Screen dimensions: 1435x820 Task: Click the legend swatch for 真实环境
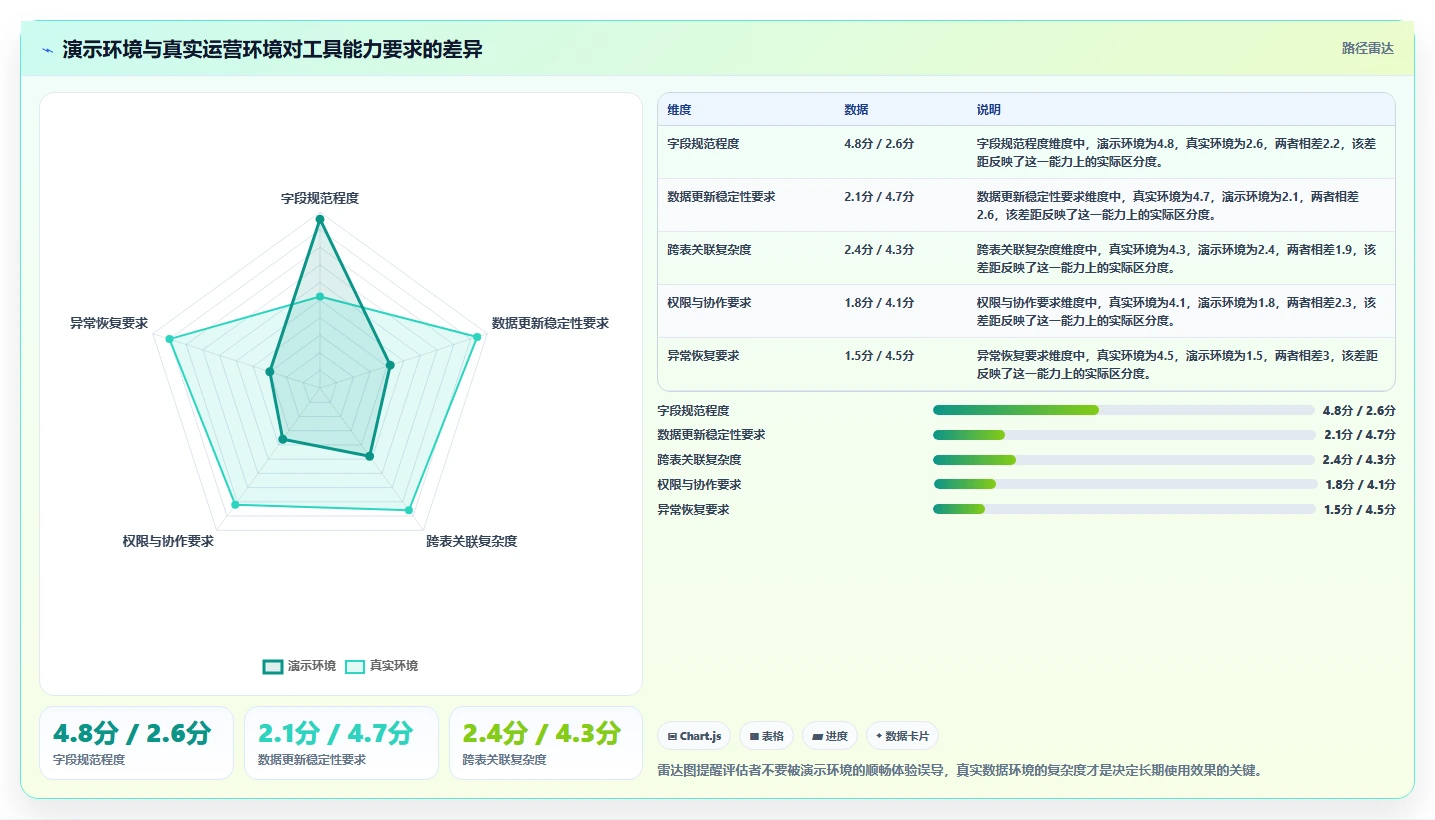click(355, 666)
